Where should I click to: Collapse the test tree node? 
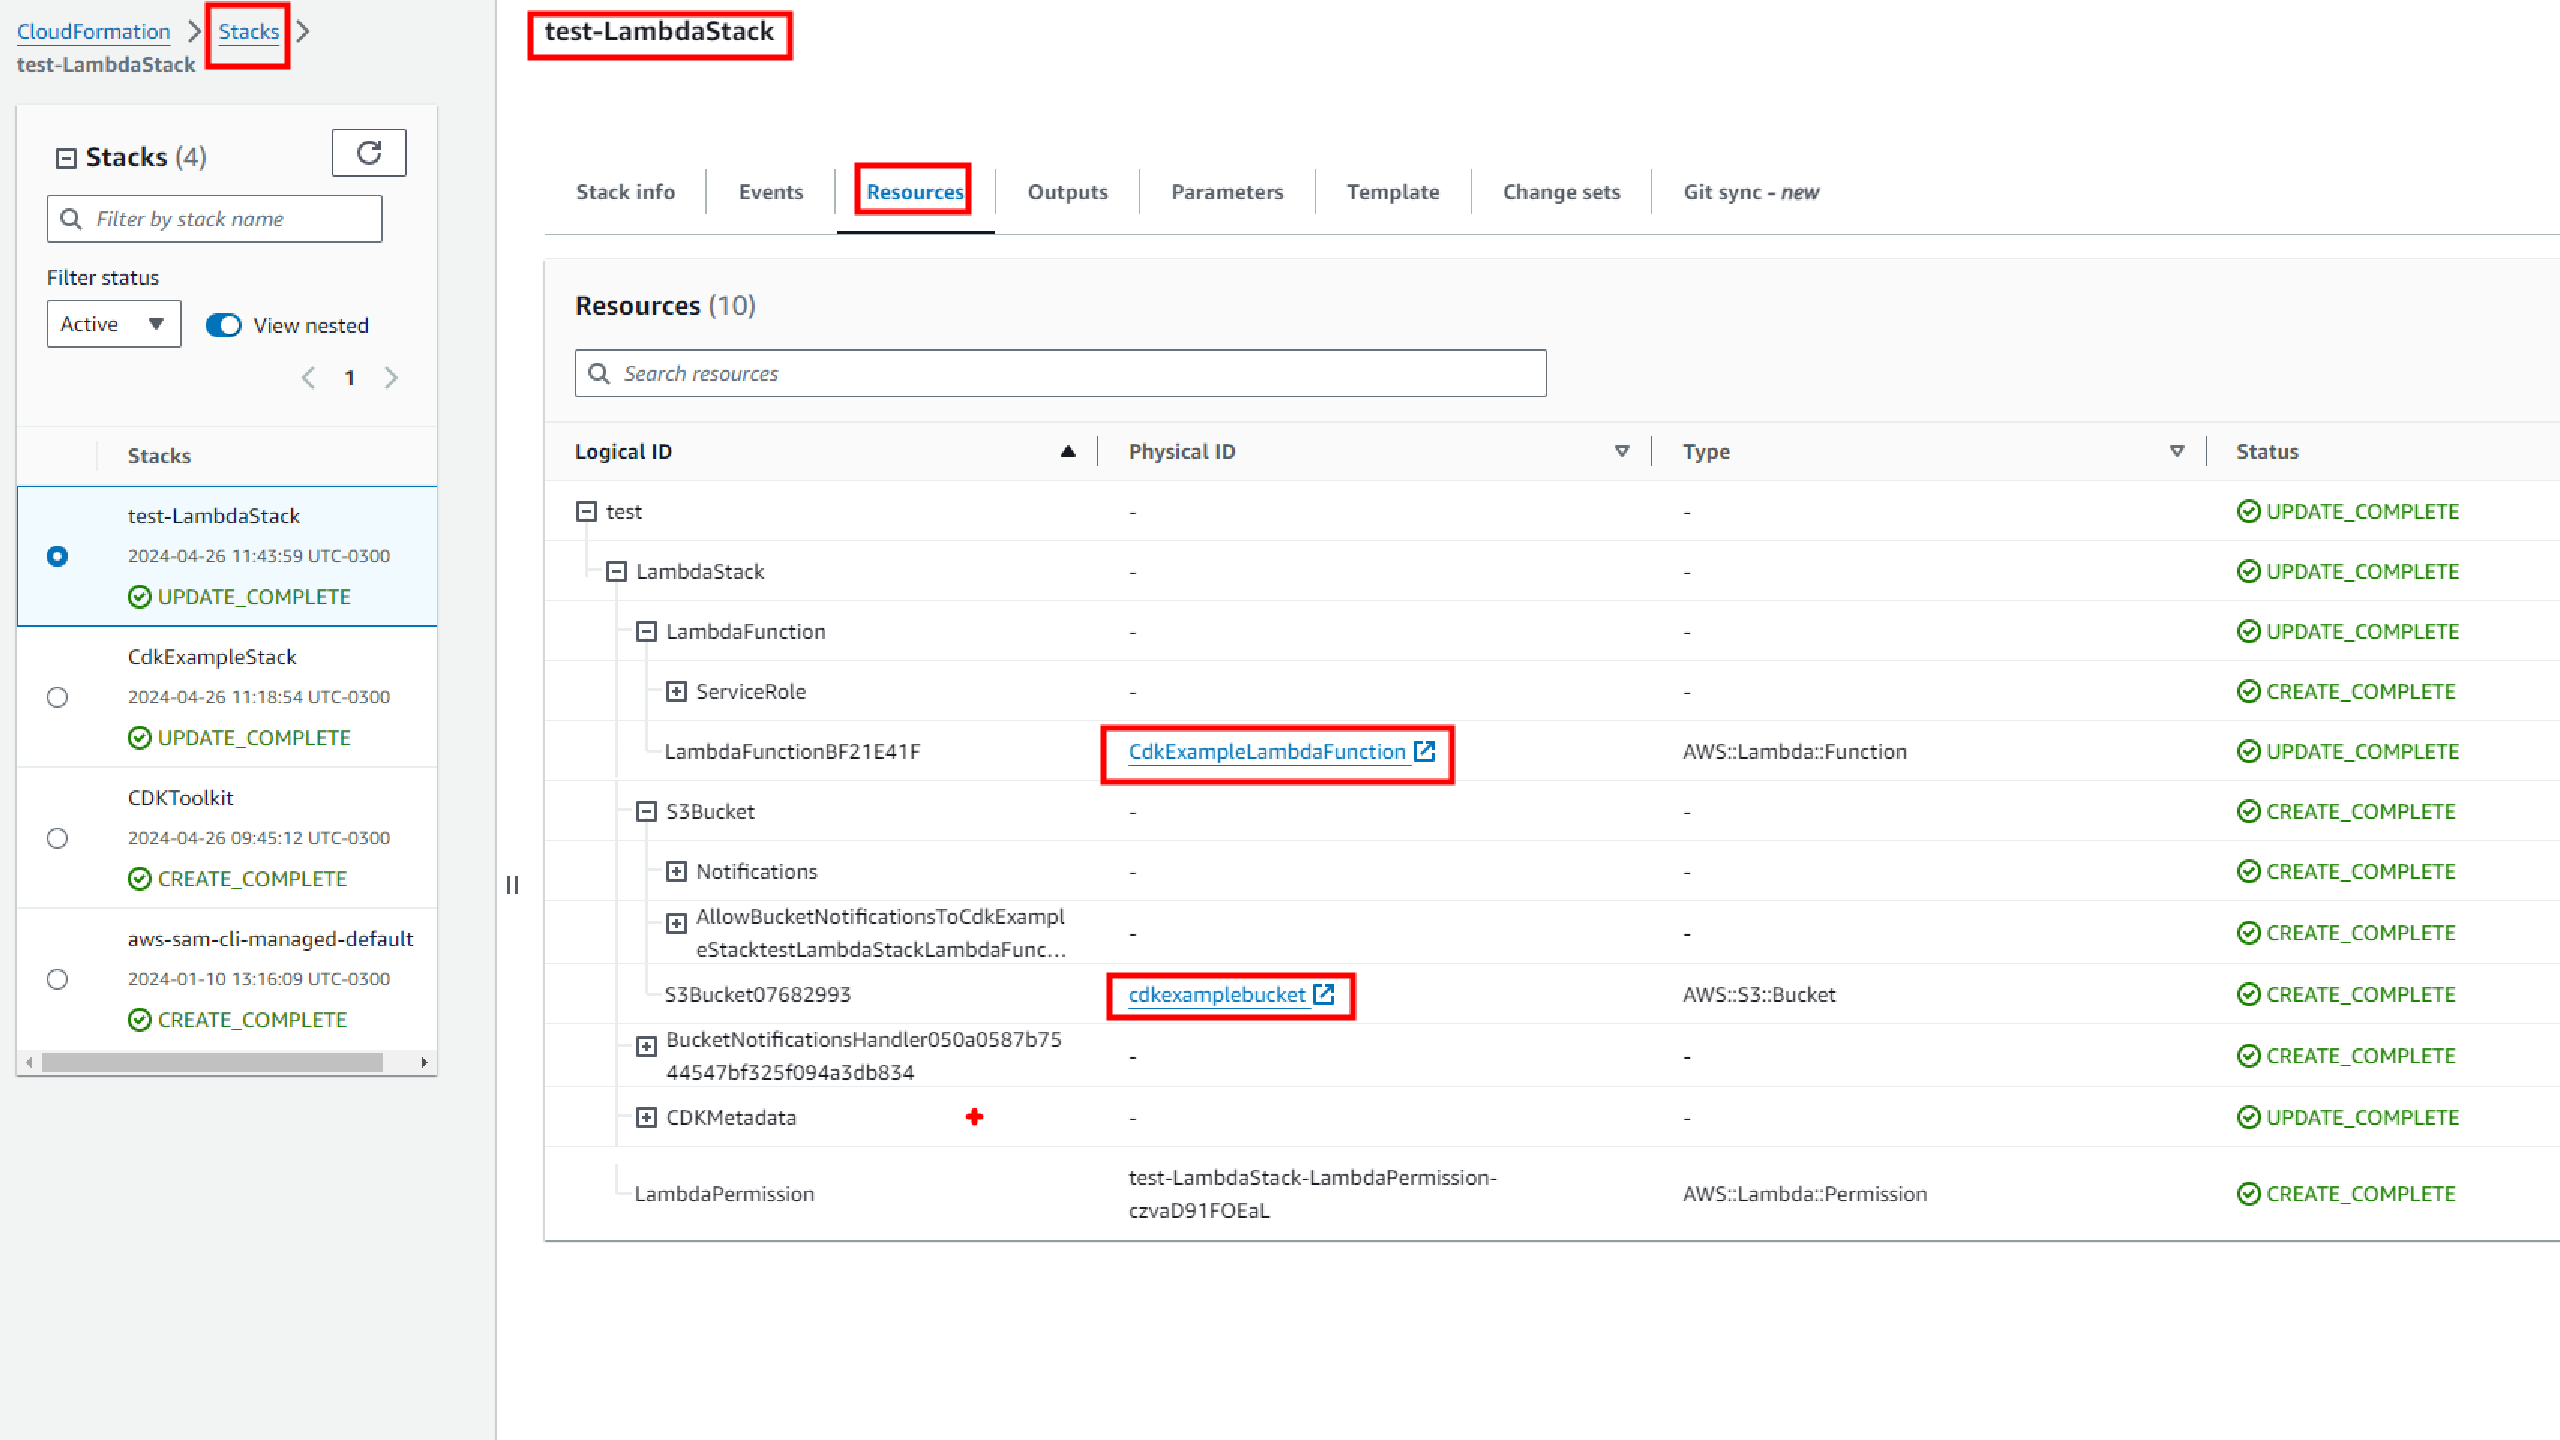586,511
